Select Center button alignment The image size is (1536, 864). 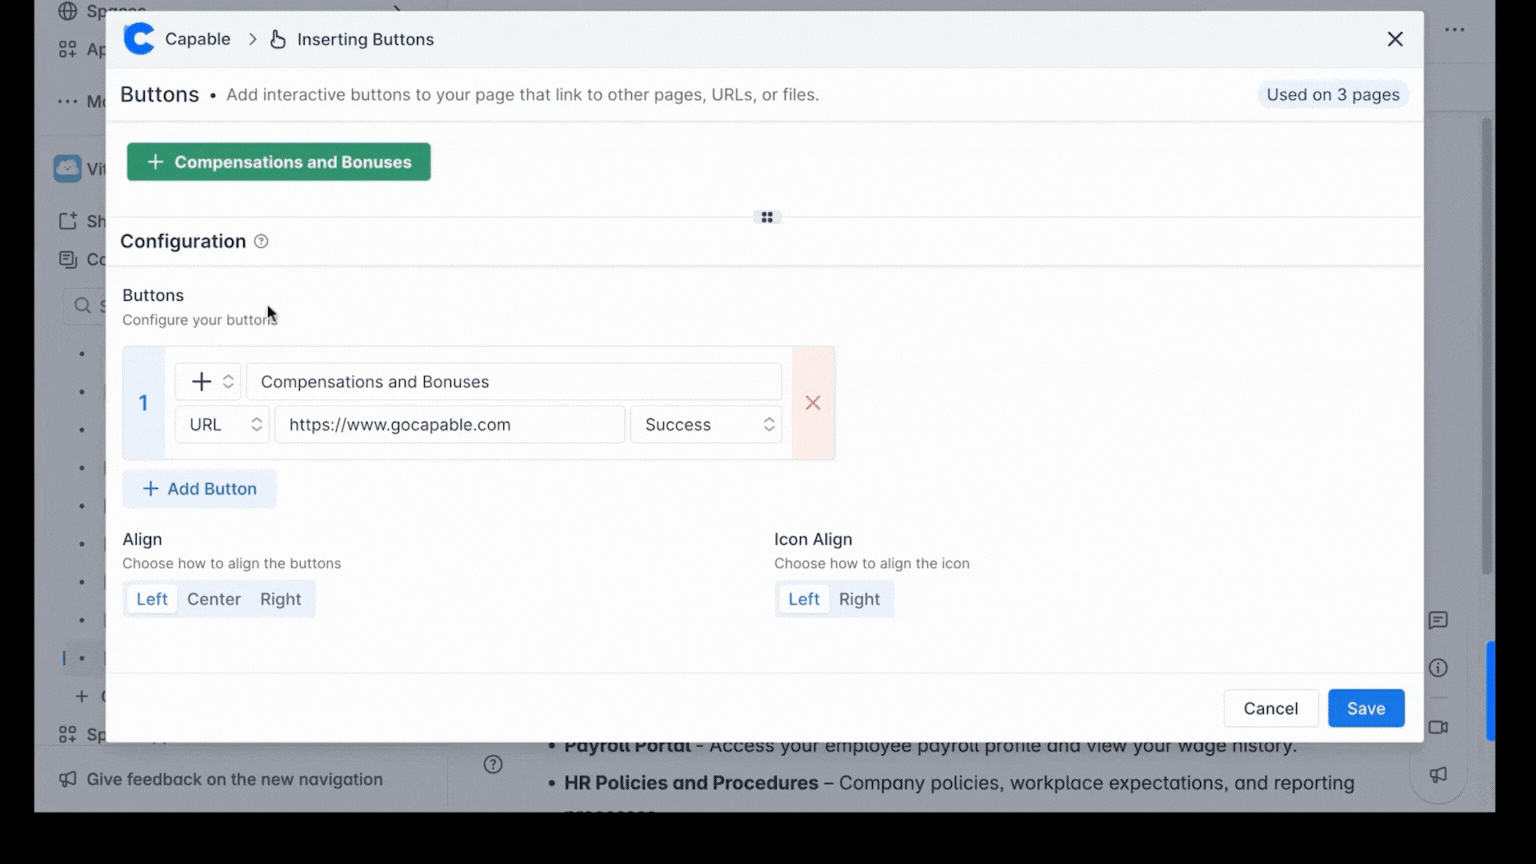click(x=213, y=598)
